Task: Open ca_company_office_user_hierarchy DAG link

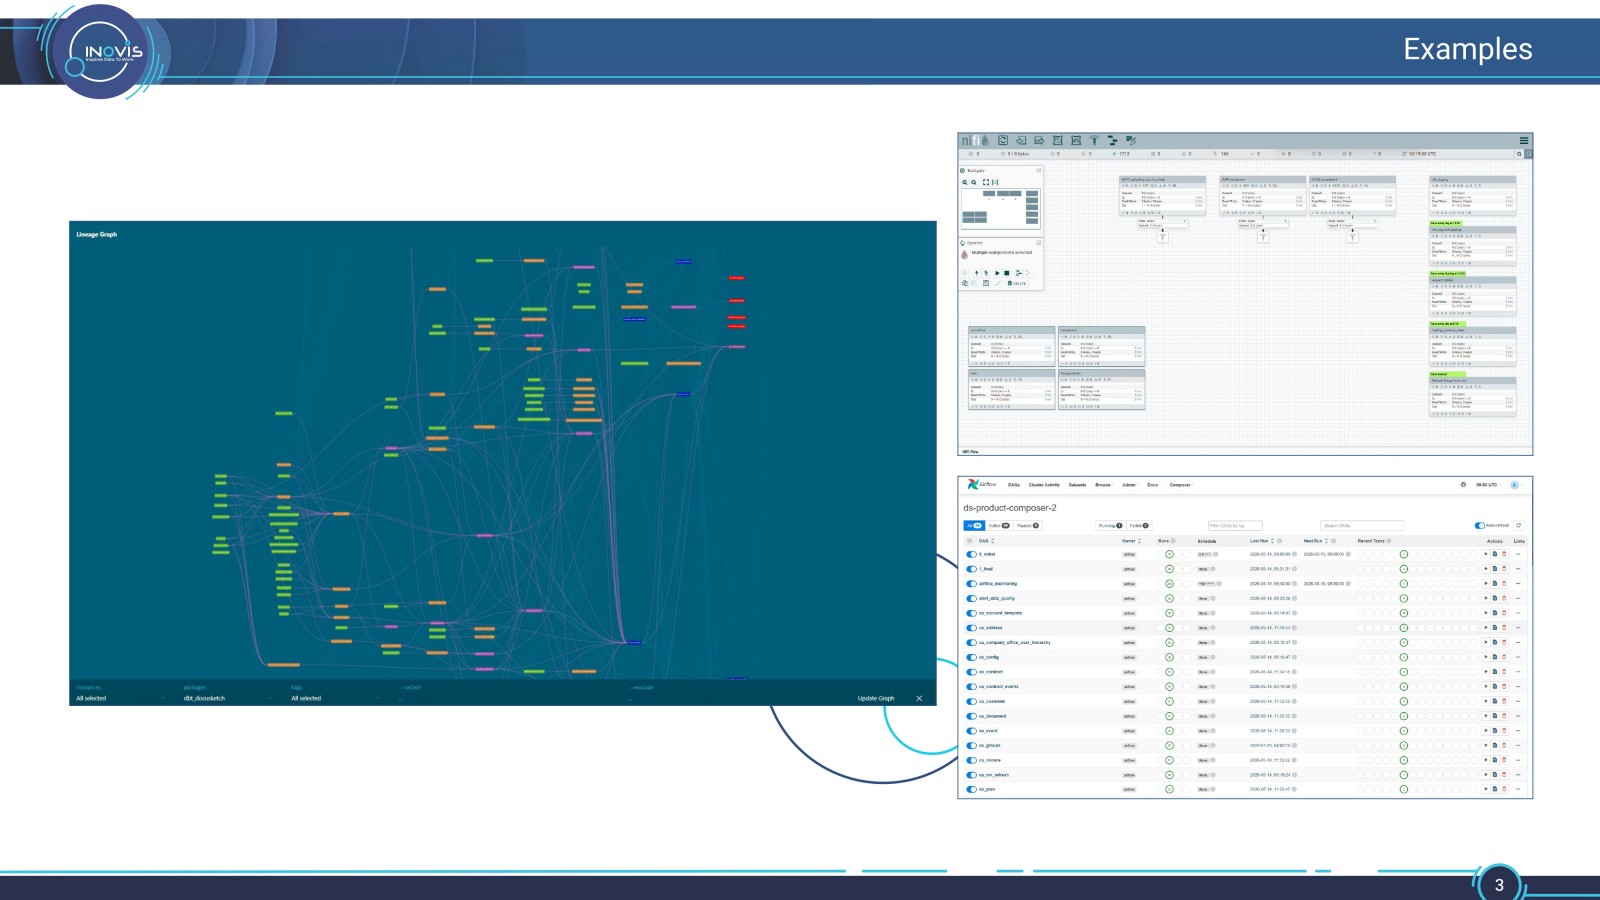Action: pos(1015,642)
